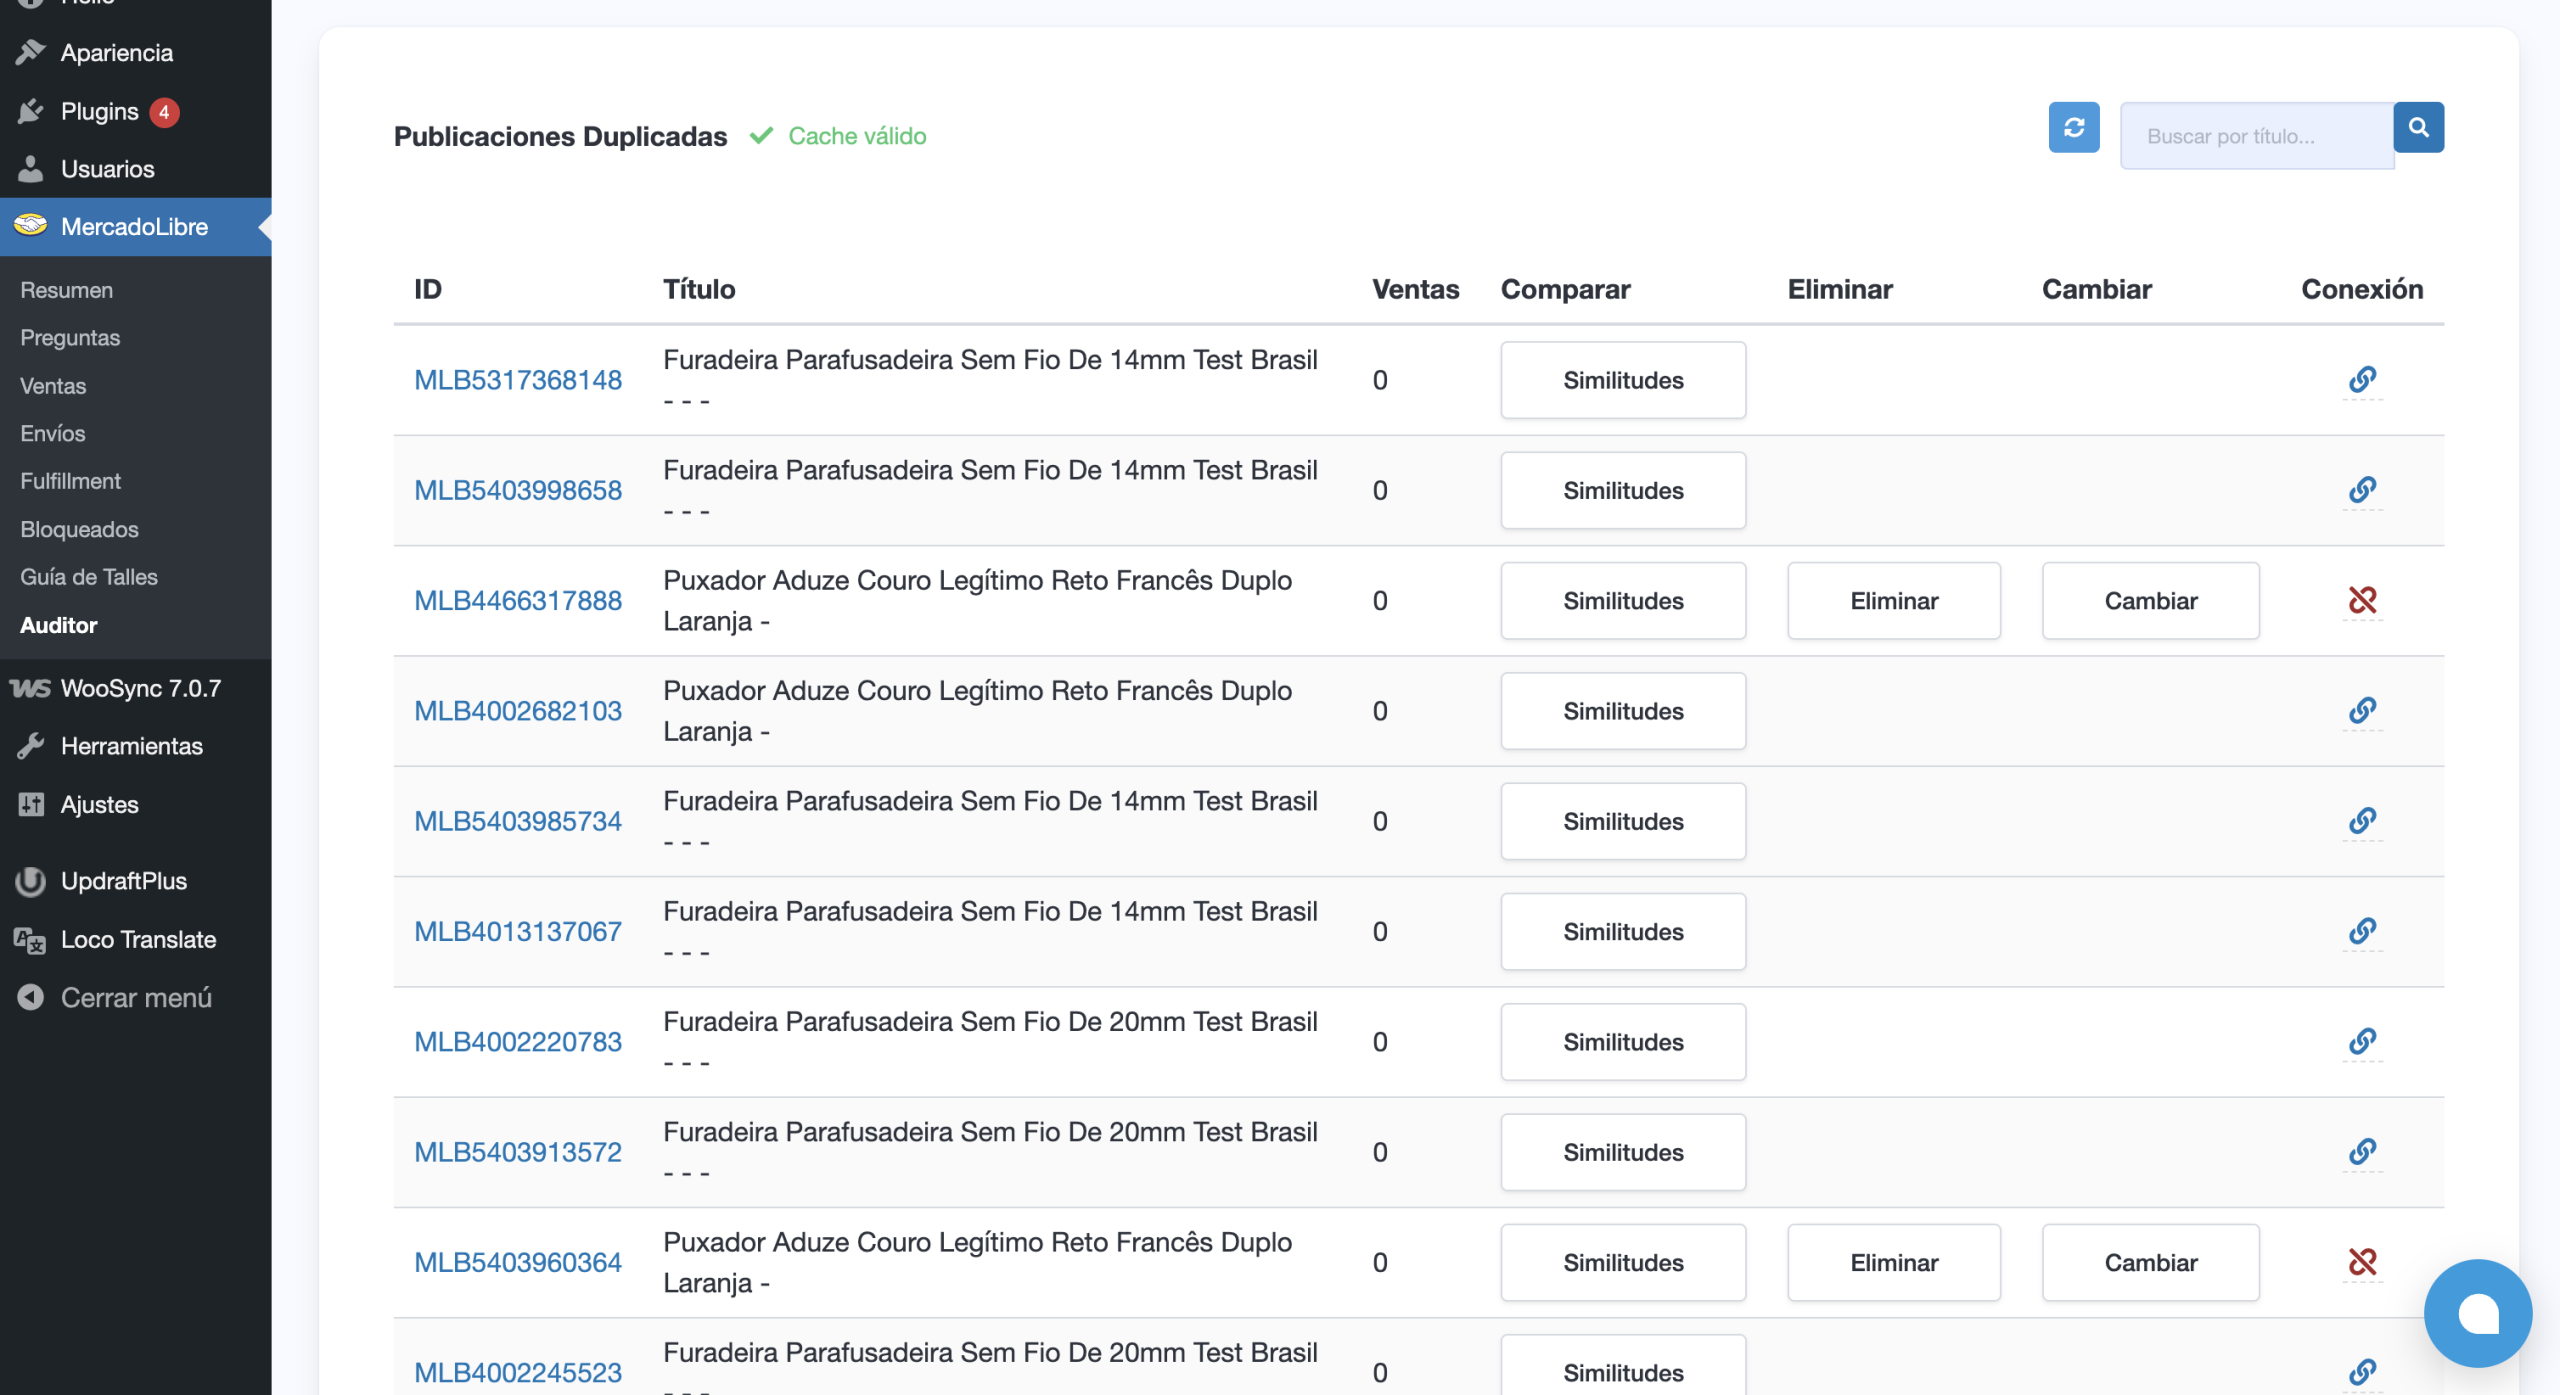Open the Apariencia menu
The height and width of the screenshot is (1395, 2560).
(136, 52)
